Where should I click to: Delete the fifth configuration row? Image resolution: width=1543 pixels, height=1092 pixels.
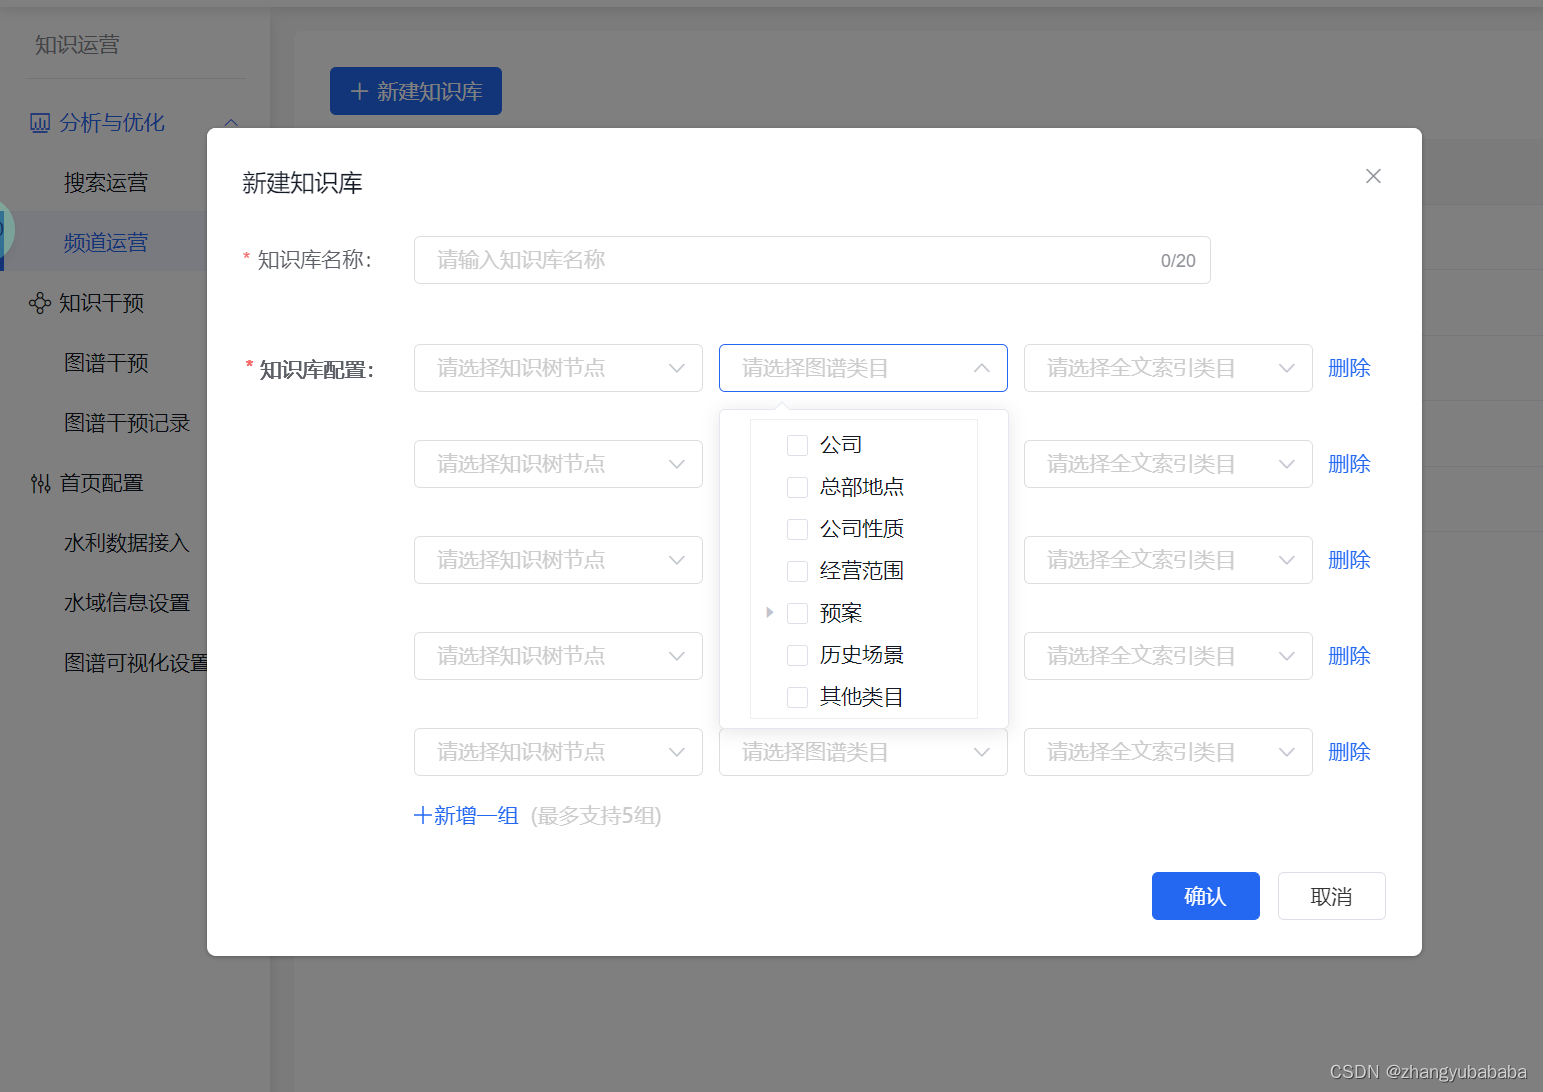click(1349, 752)
